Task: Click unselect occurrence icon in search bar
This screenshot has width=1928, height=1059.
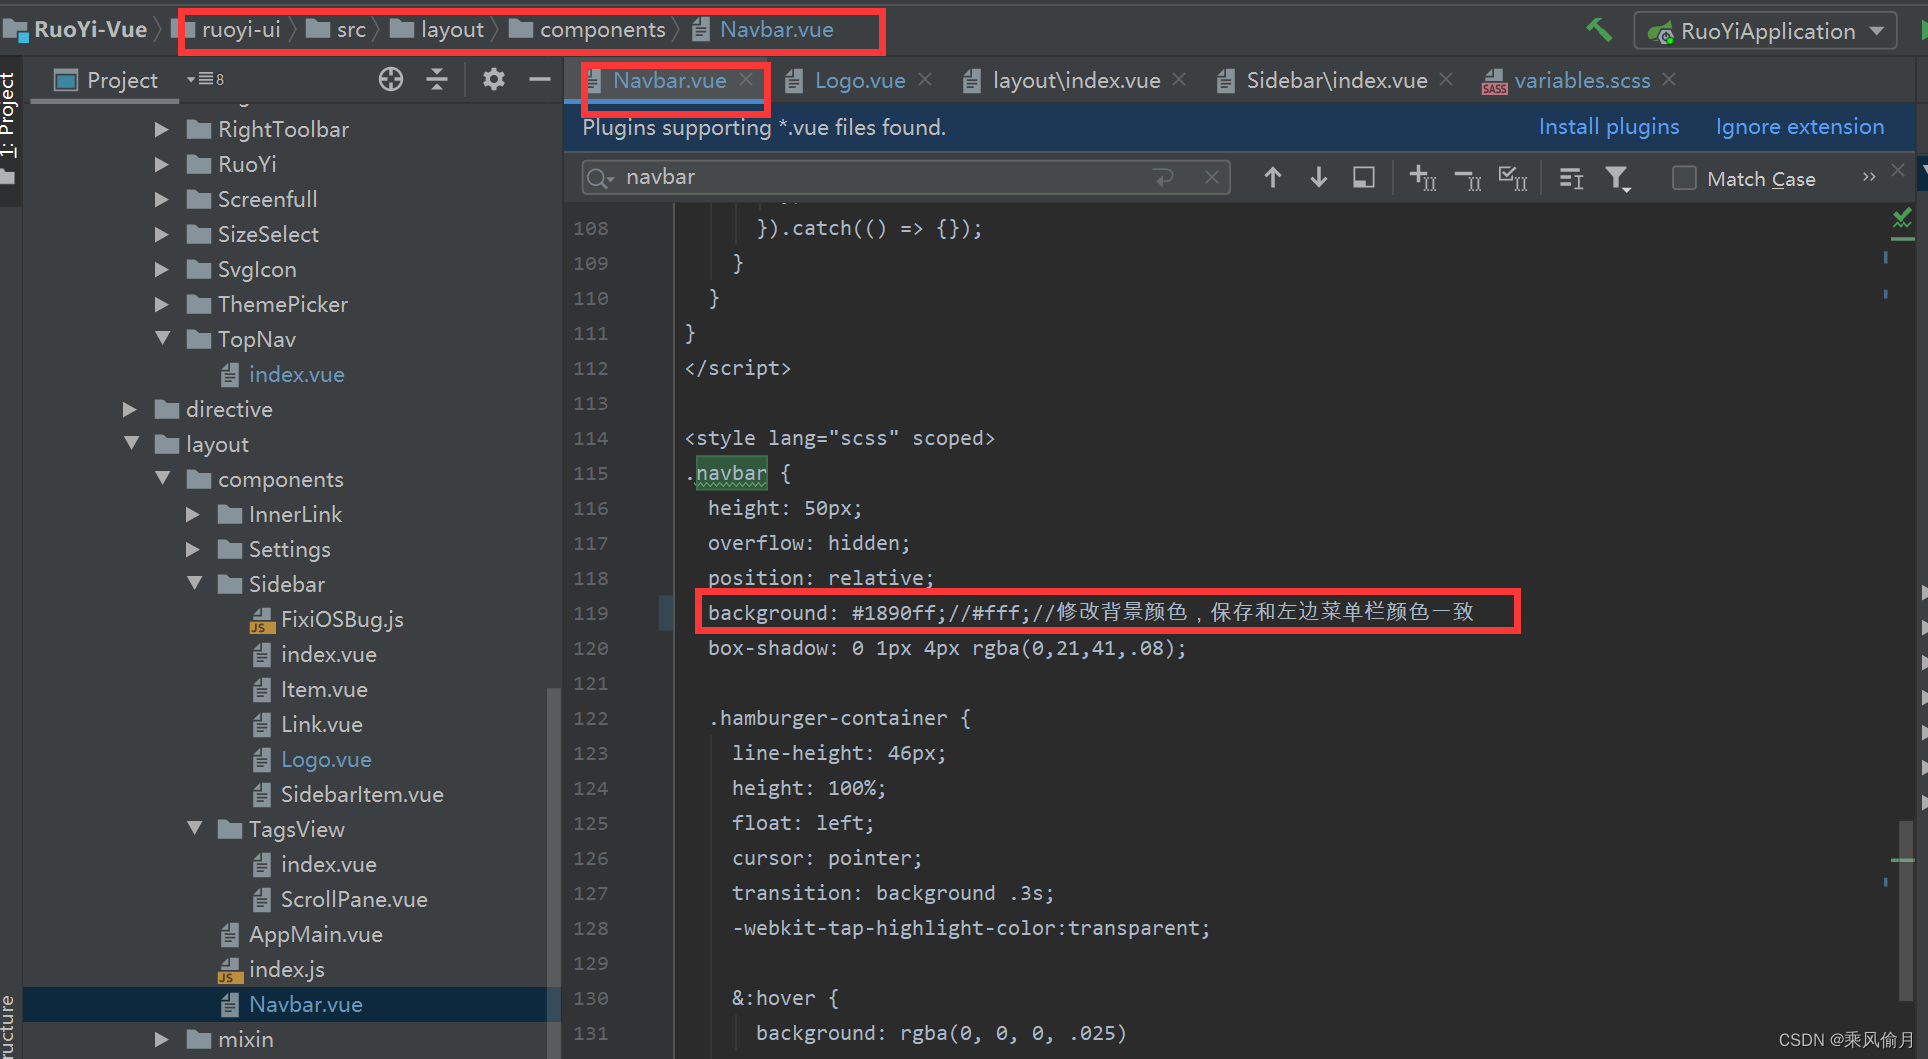Action: point(1468,179)
